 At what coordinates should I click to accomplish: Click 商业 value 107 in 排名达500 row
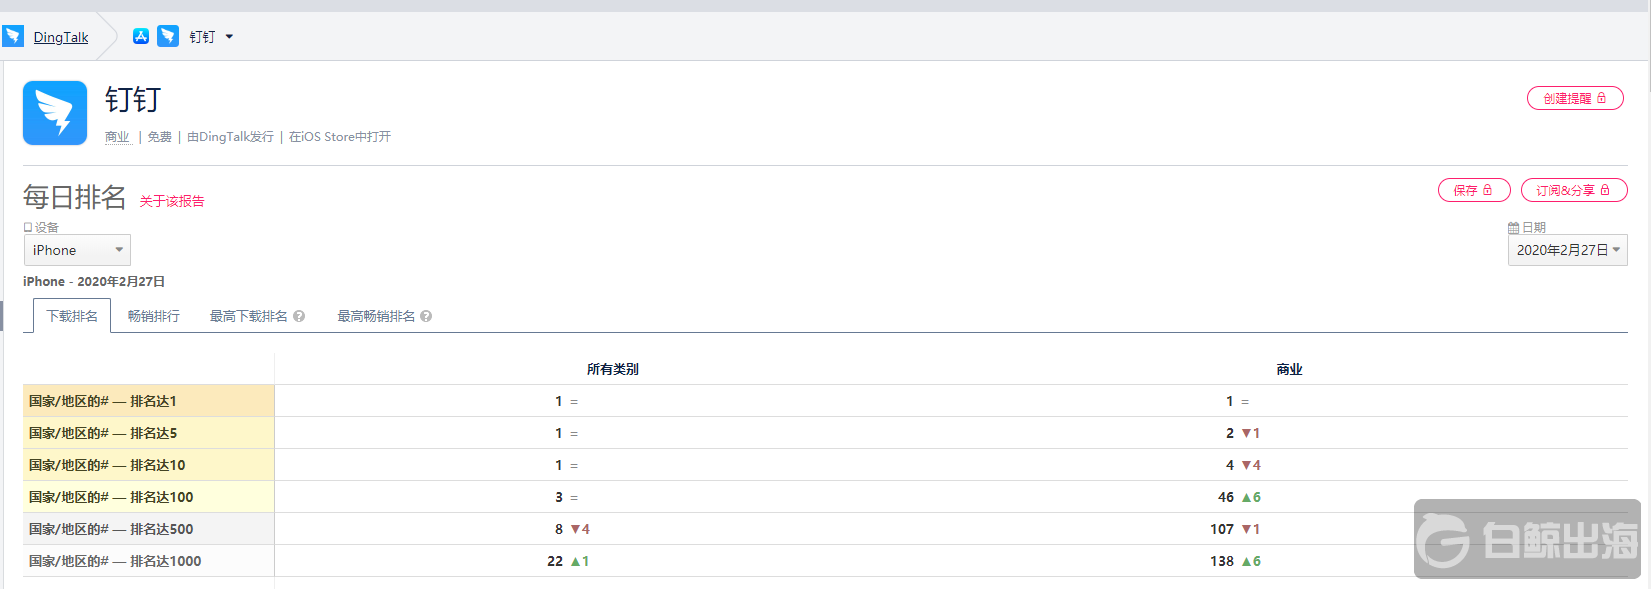point(1222,529)
